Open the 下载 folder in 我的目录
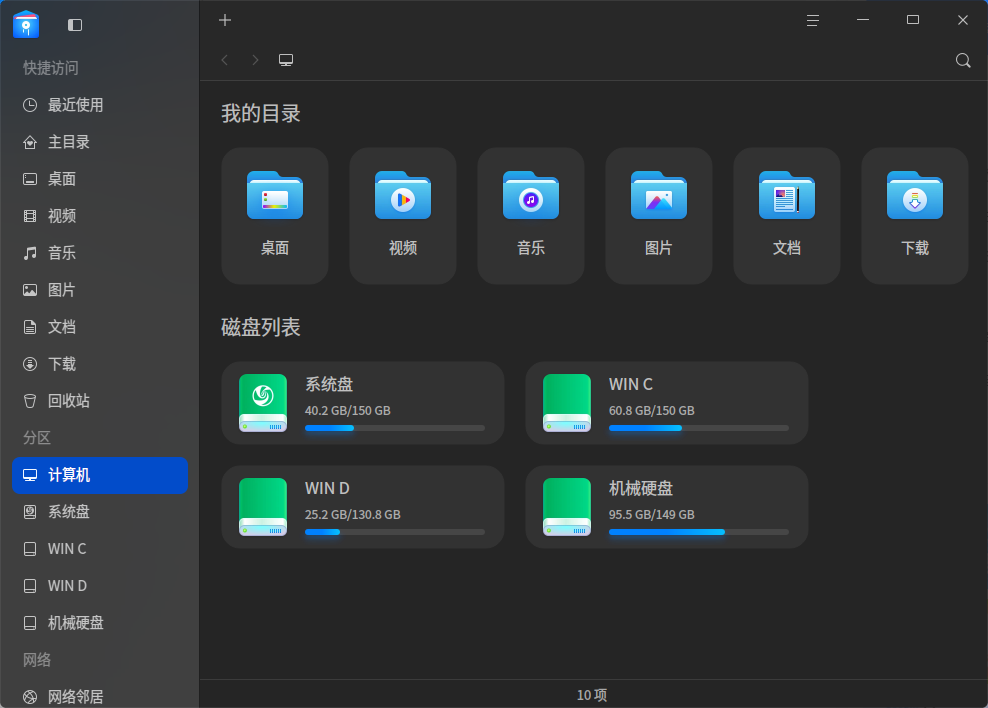Image resolution: width=988 pixels, height=708 pixels. [x=915, y=215]
